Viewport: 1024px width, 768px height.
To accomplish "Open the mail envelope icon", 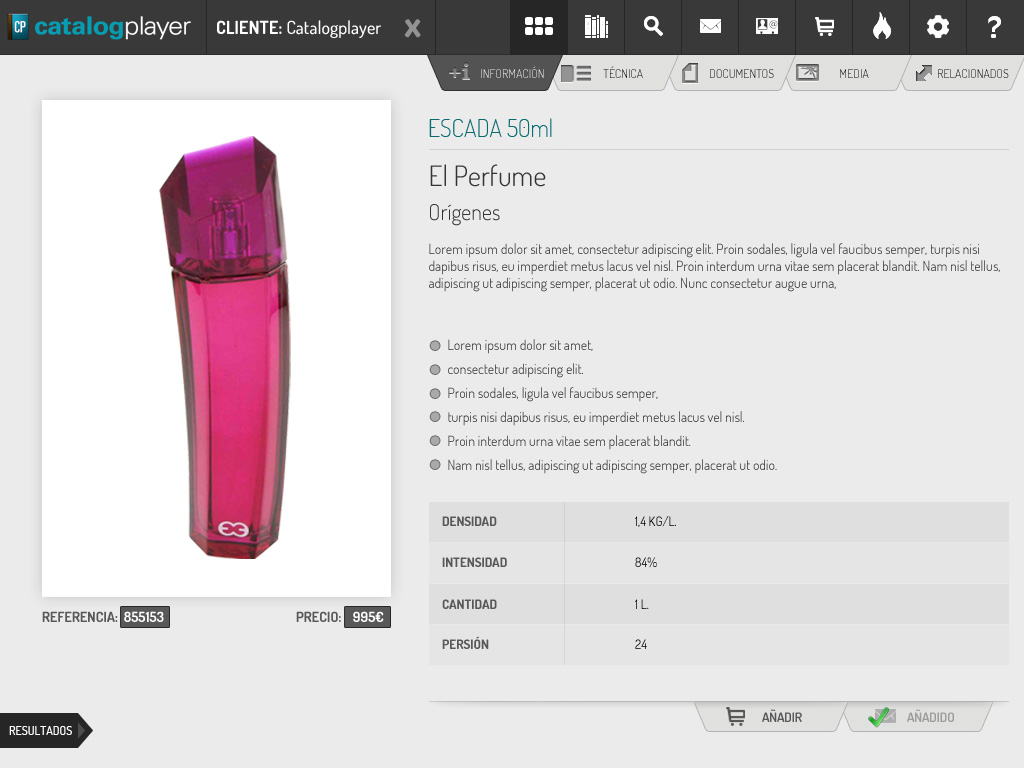I will click(x=710, y=26).
